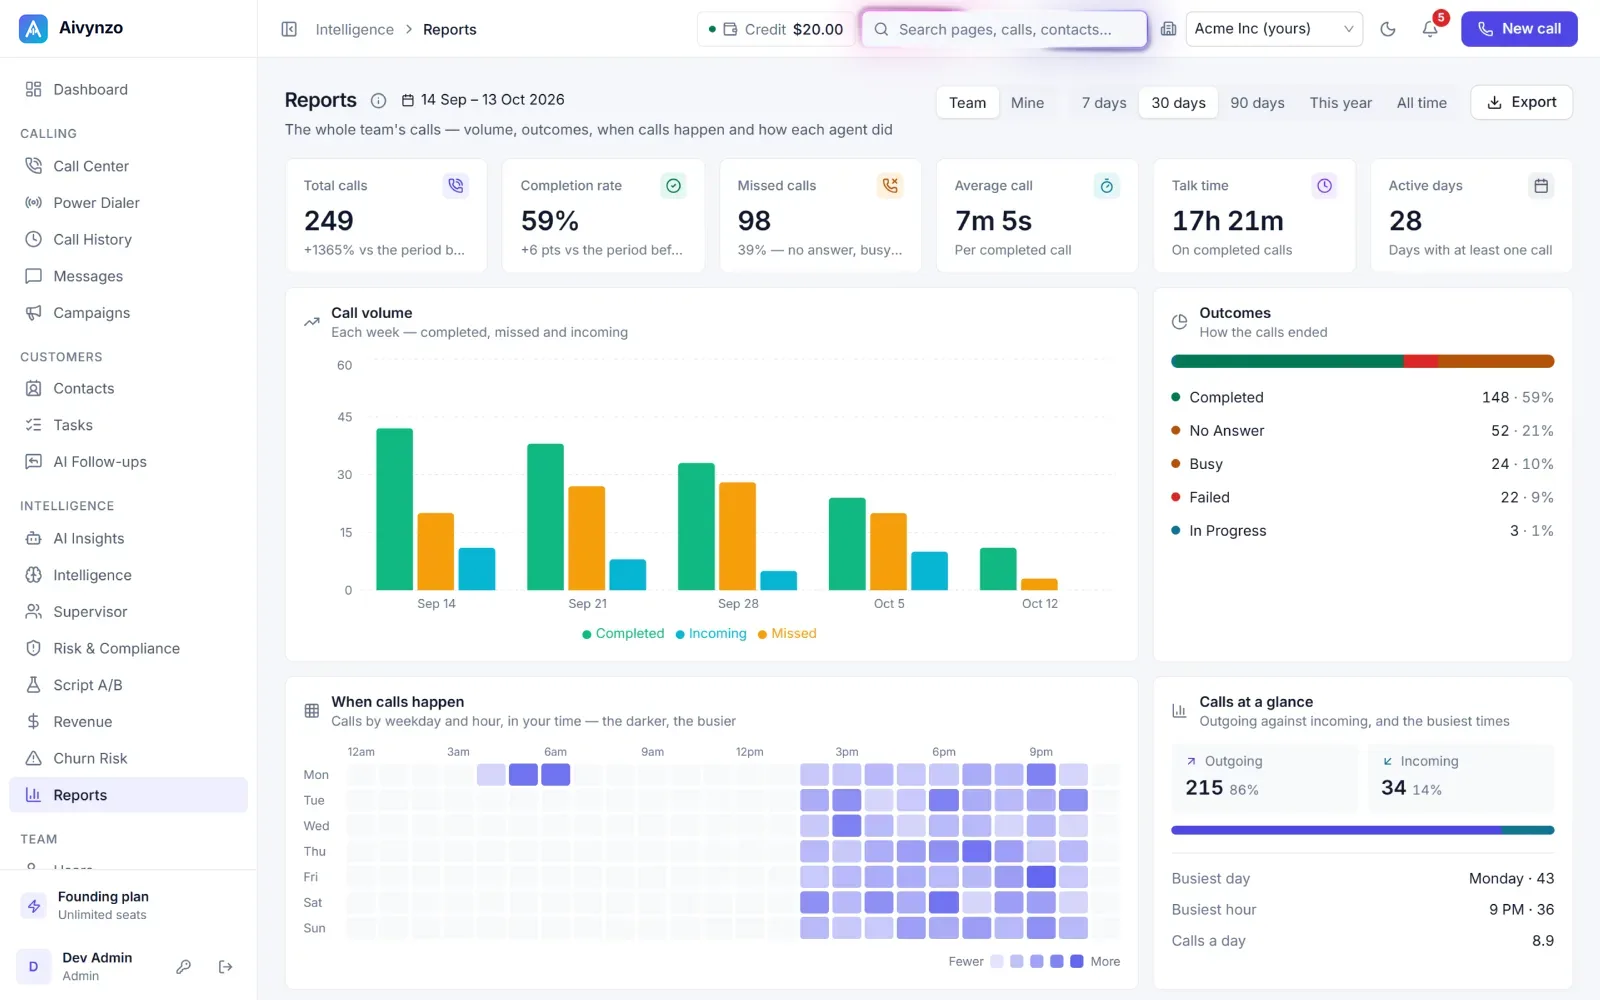Switch to dark mode moon icon
The image size is (1600, 1000).
click(1388, 29)
